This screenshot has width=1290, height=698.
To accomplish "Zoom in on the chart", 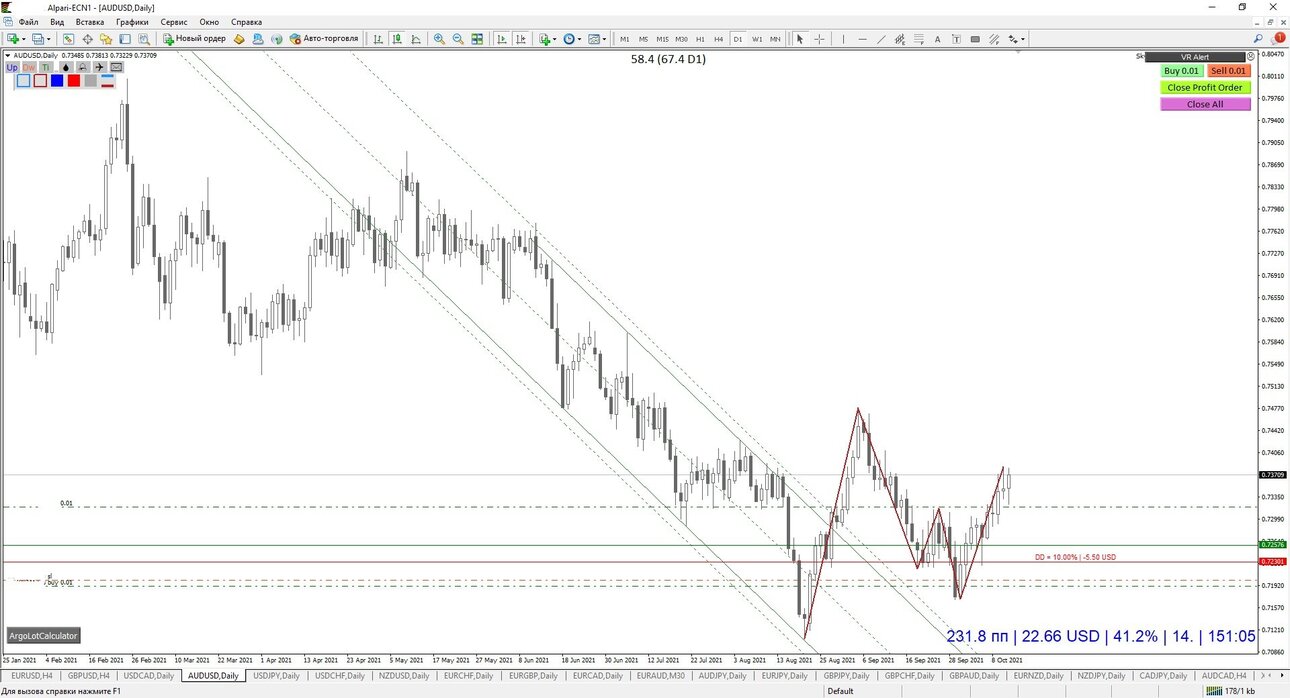I will (x=439, y=39).
